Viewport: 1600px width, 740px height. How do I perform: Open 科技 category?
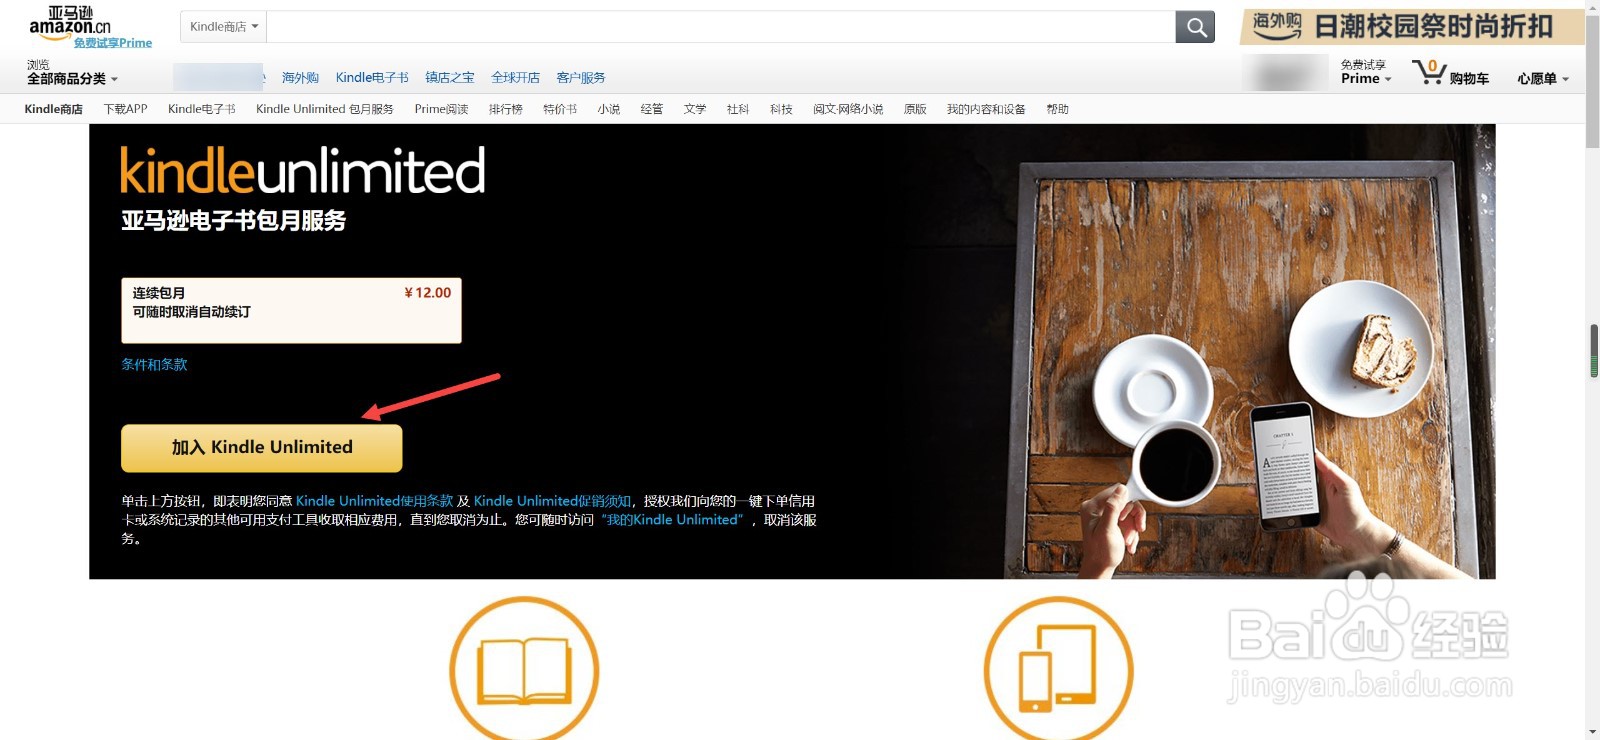click(781, 109)
